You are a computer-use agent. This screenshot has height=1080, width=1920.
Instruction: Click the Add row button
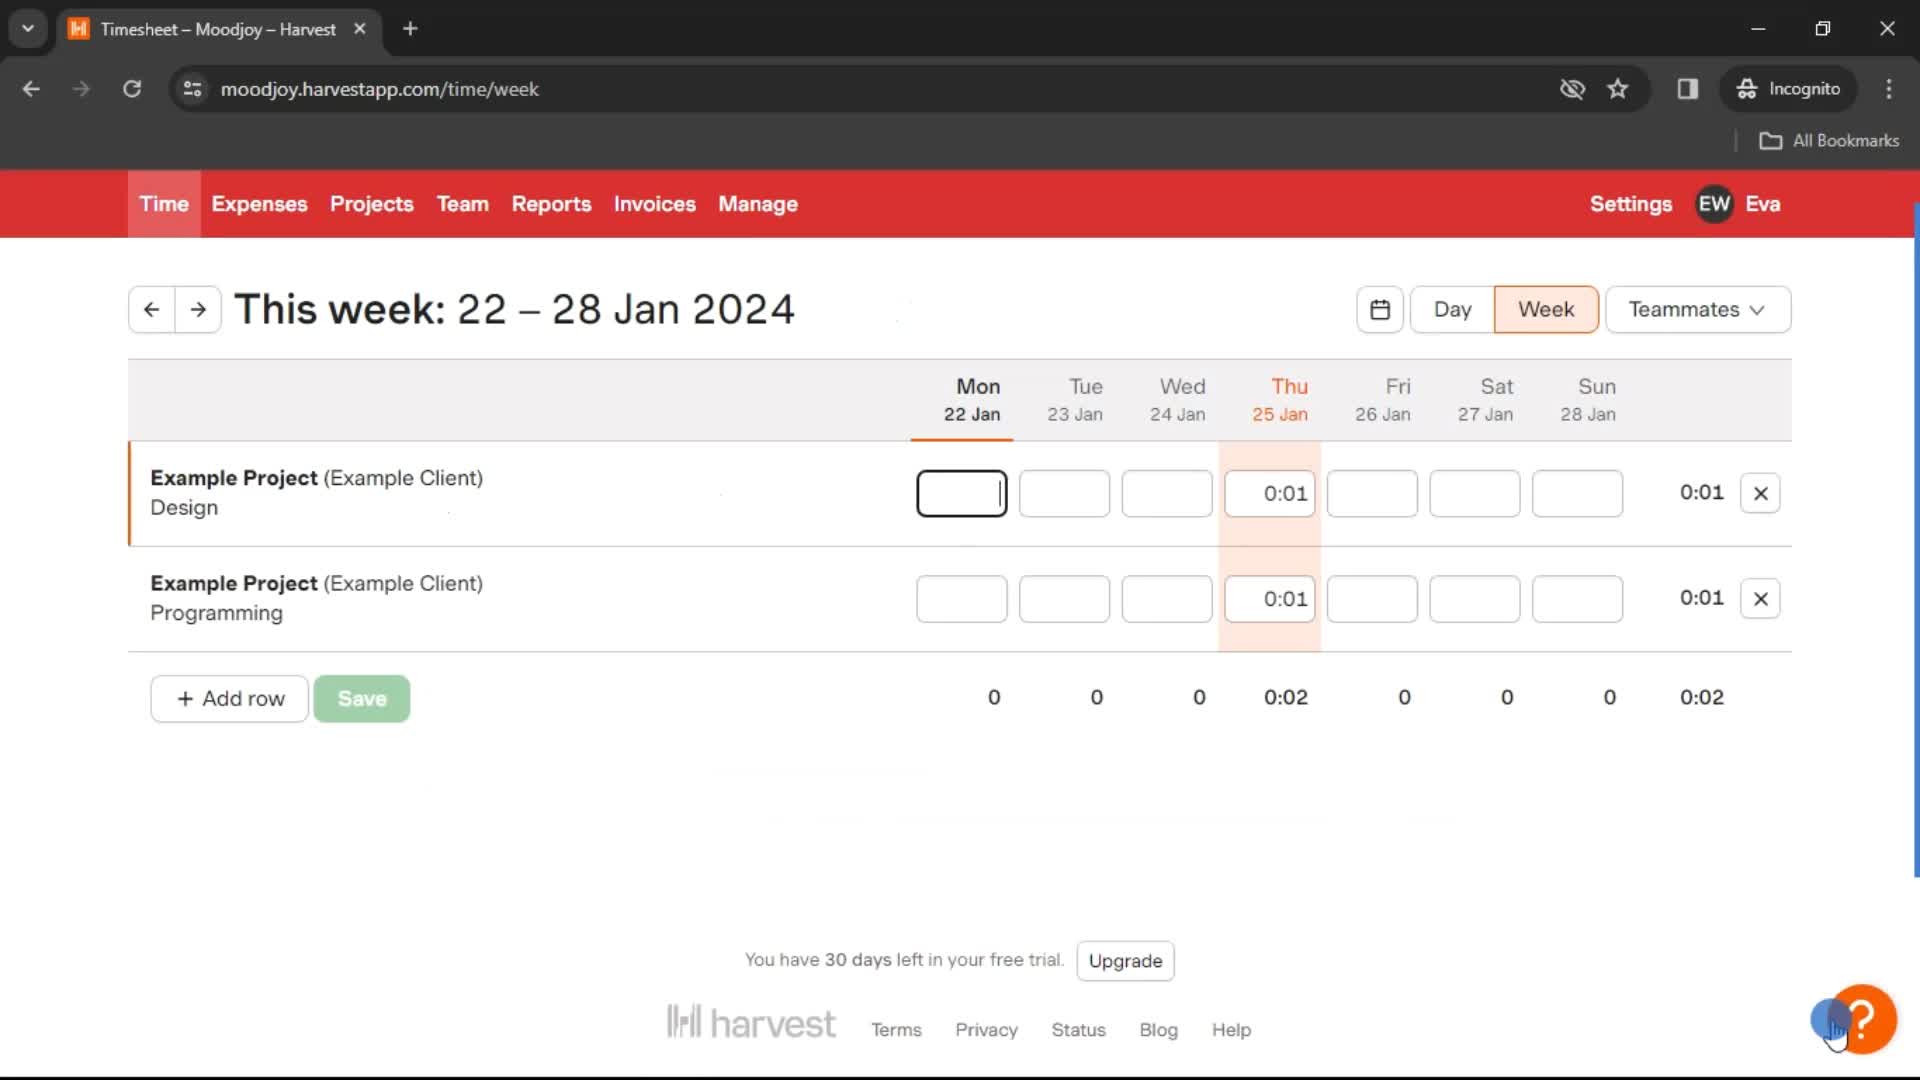tap(231, 699)
